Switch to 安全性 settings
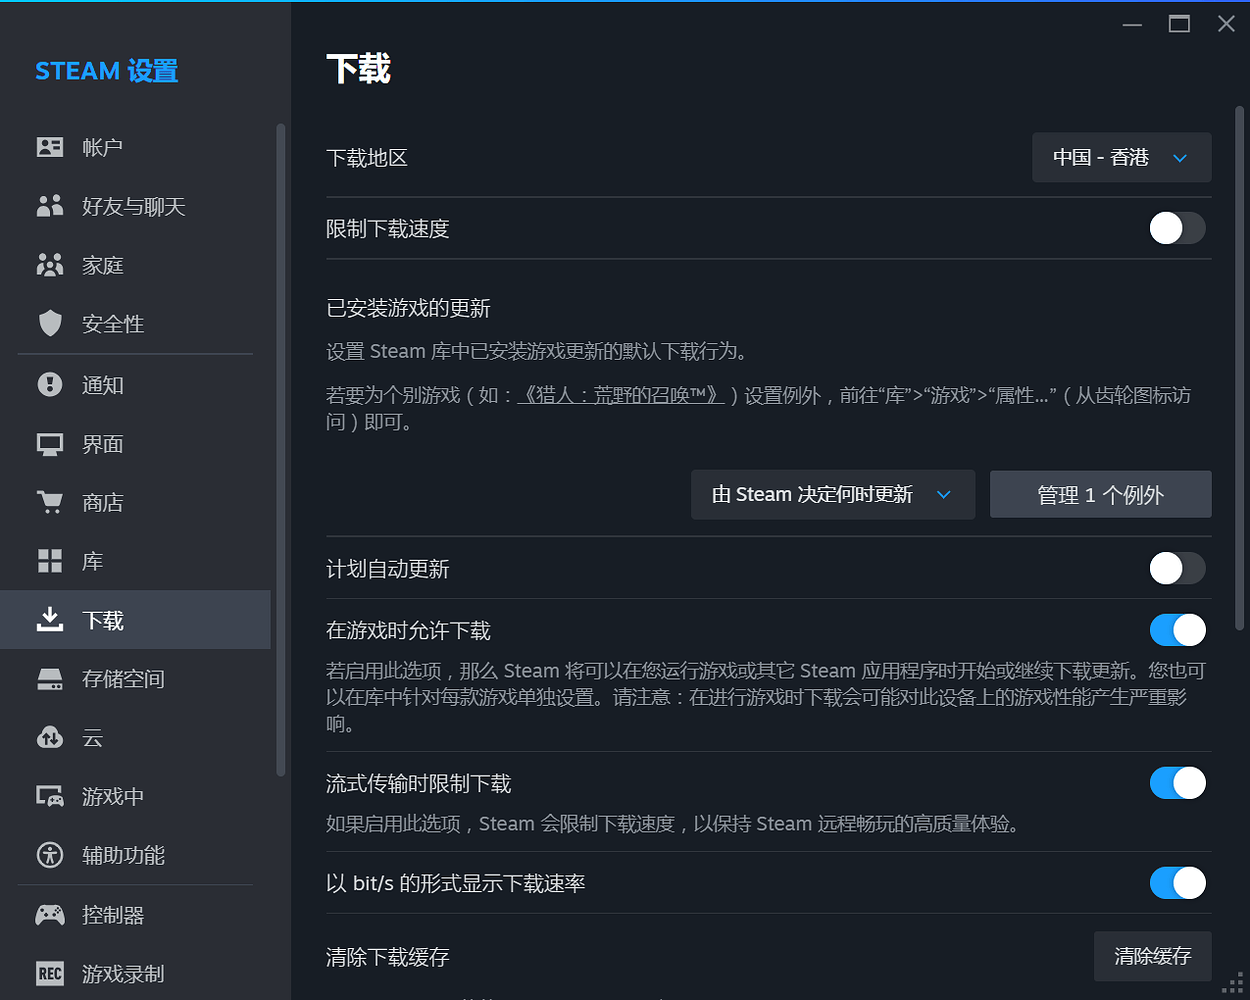Viewport: 1250px width, 1000px height. (135, 323)
